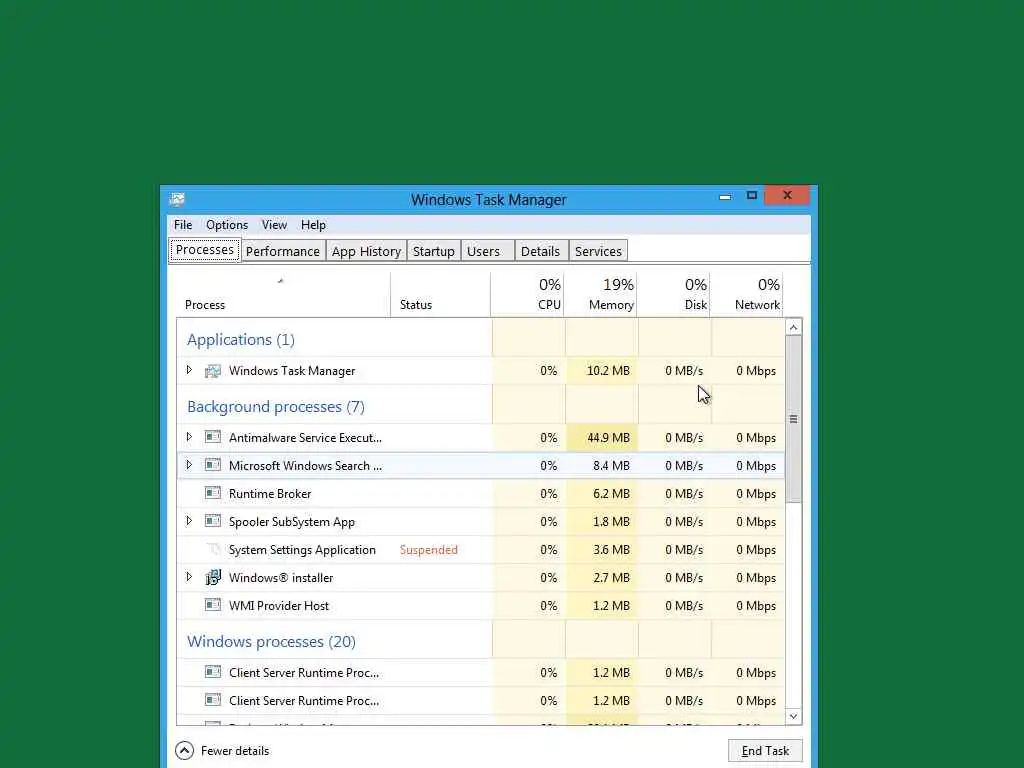Screen dimensions: 1024x768
Task: Click the scrollbar up arrow
Action: point(793,327)
